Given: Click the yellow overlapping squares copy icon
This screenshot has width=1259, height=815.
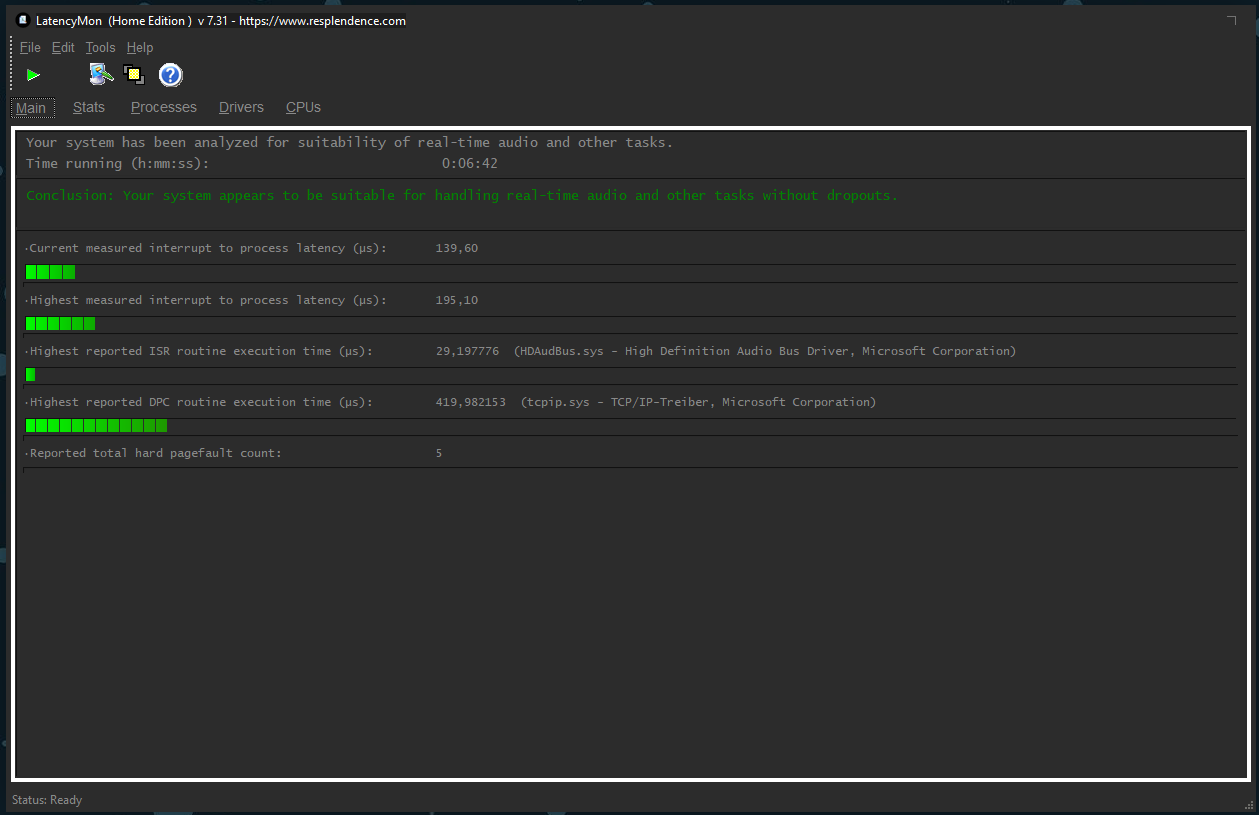Looking at the screenshot, I should tap(134, 75).
